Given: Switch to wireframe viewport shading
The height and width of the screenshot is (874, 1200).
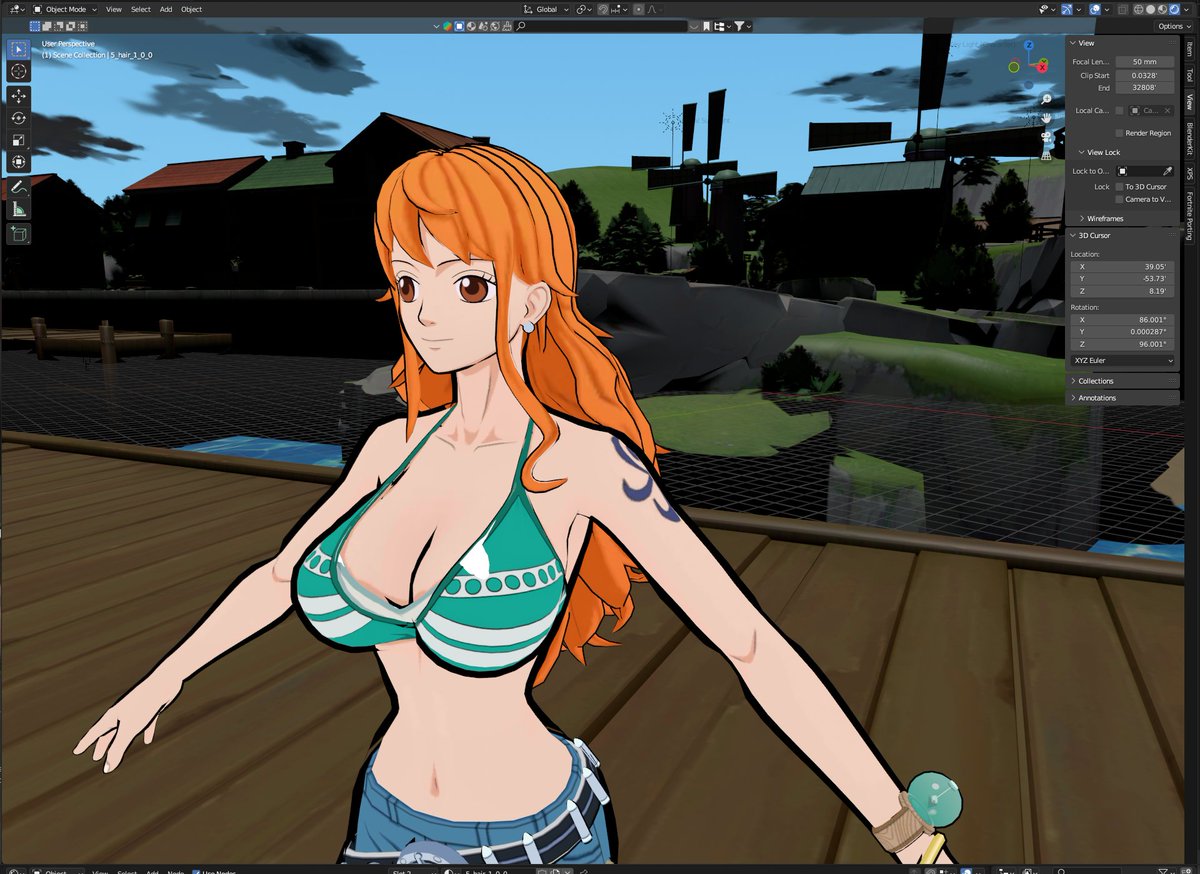Looking at the screenshot, I should pyautogui.click(x=1138, y=9).
